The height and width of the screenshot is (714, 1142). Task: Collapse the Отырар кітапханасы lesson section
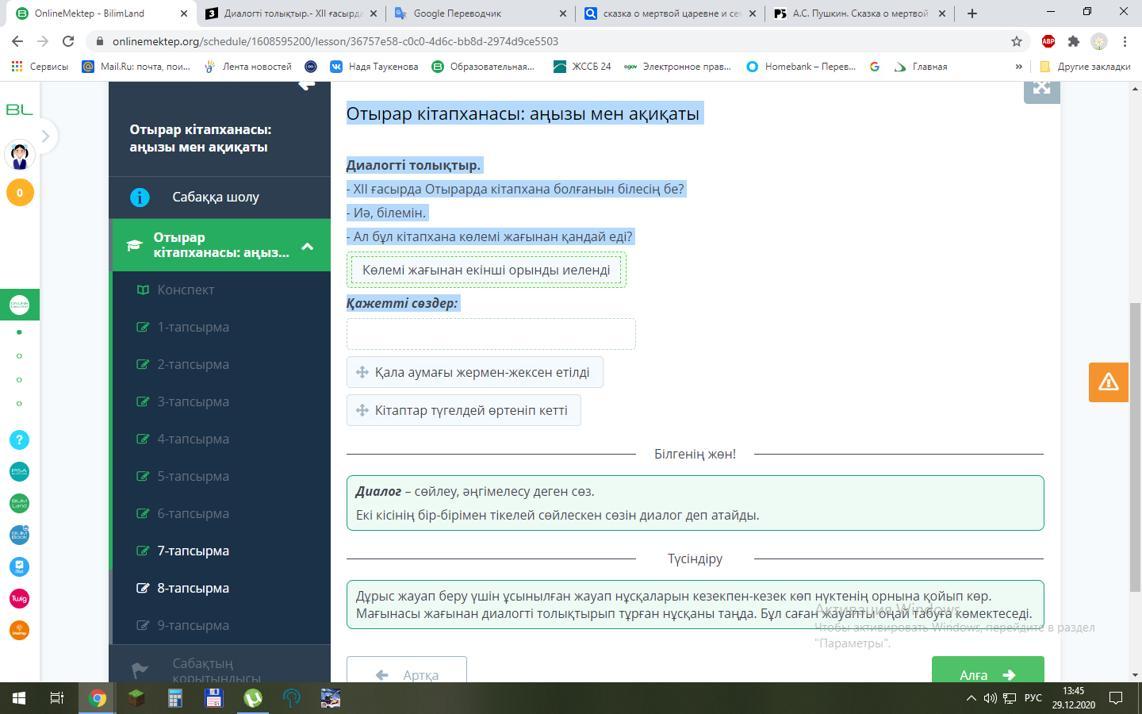307,246
